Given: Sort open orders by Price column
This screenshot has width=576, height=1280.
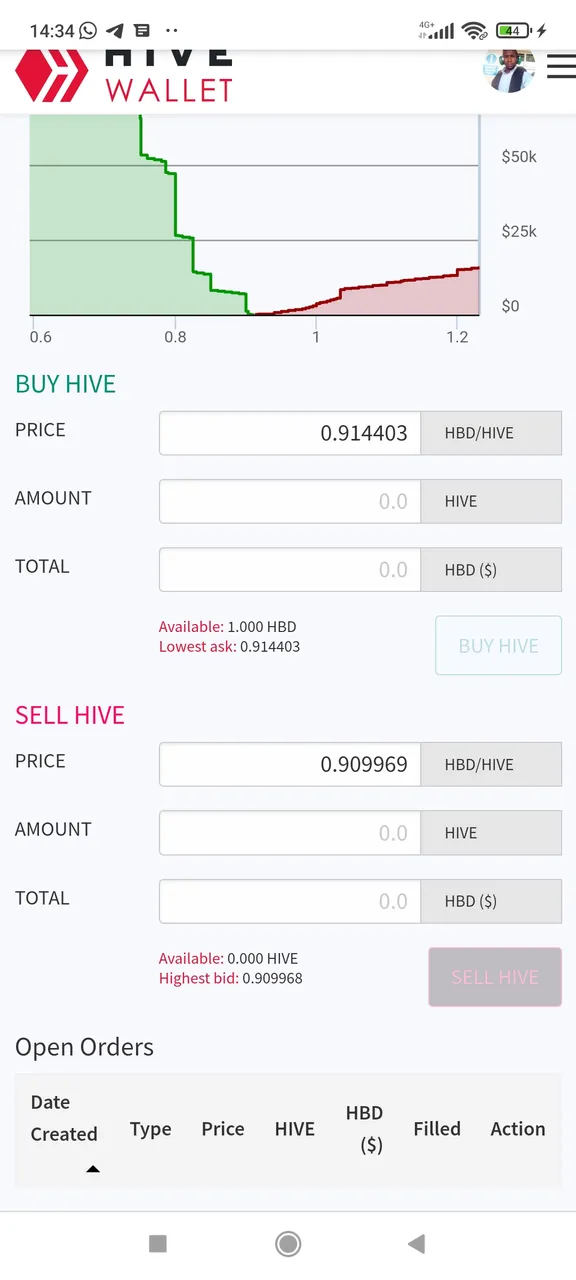Looking at the screenshot, I should (x=223, y=1129).
